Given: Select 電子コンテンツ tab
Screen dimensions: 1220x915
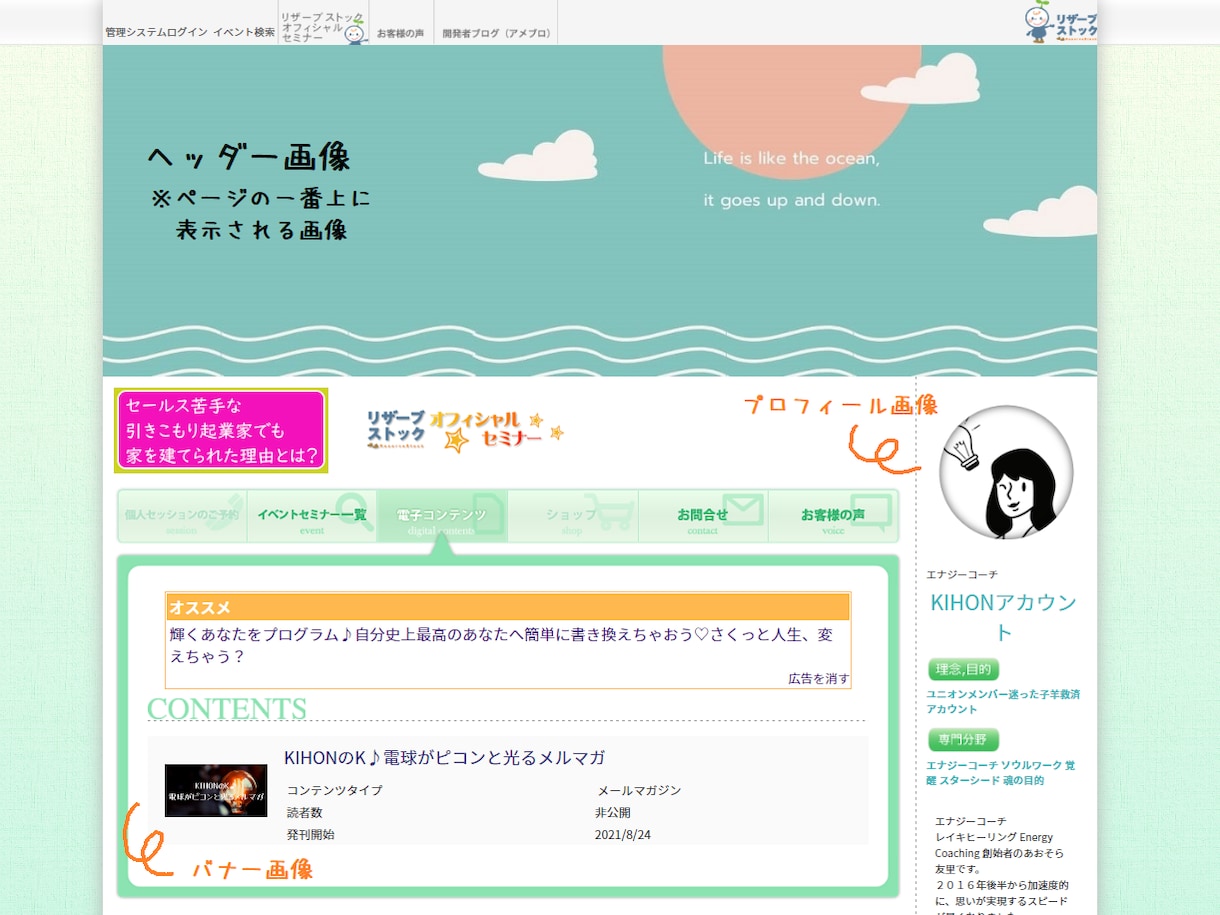Looking at the screenshot, I should (x=442, y=516).
